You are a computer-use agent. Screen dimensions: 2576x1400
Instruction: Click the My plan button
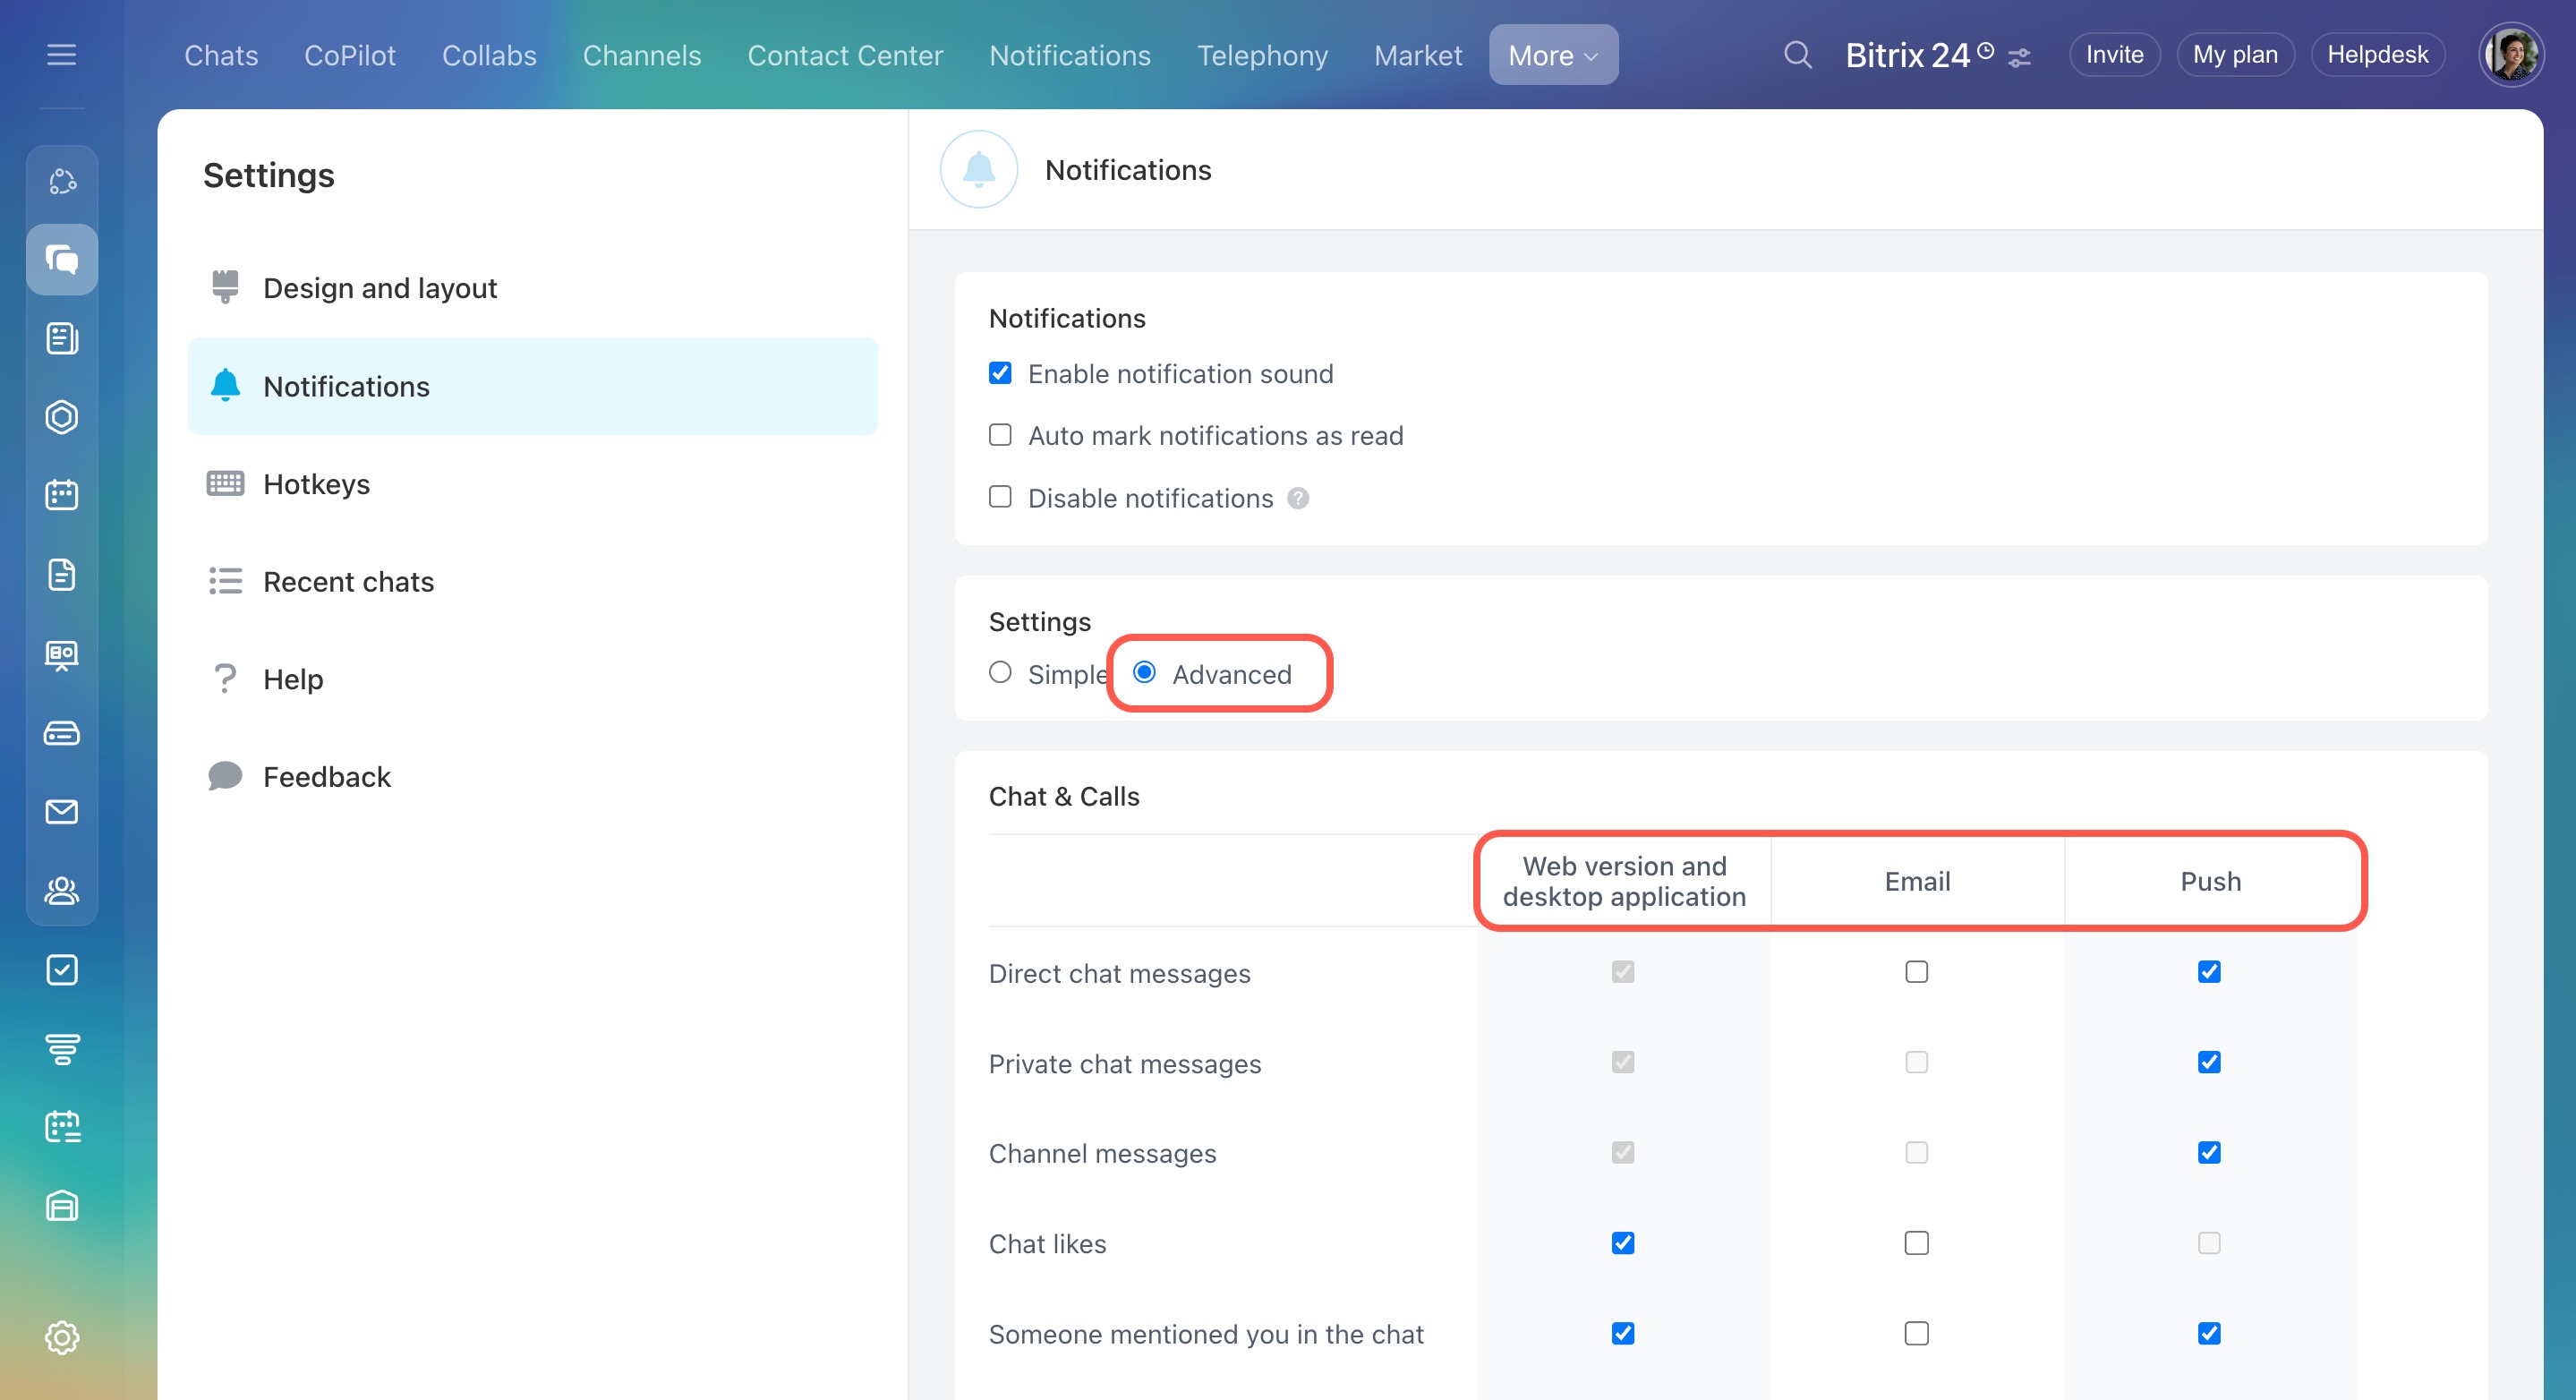tap(2235, 55)
